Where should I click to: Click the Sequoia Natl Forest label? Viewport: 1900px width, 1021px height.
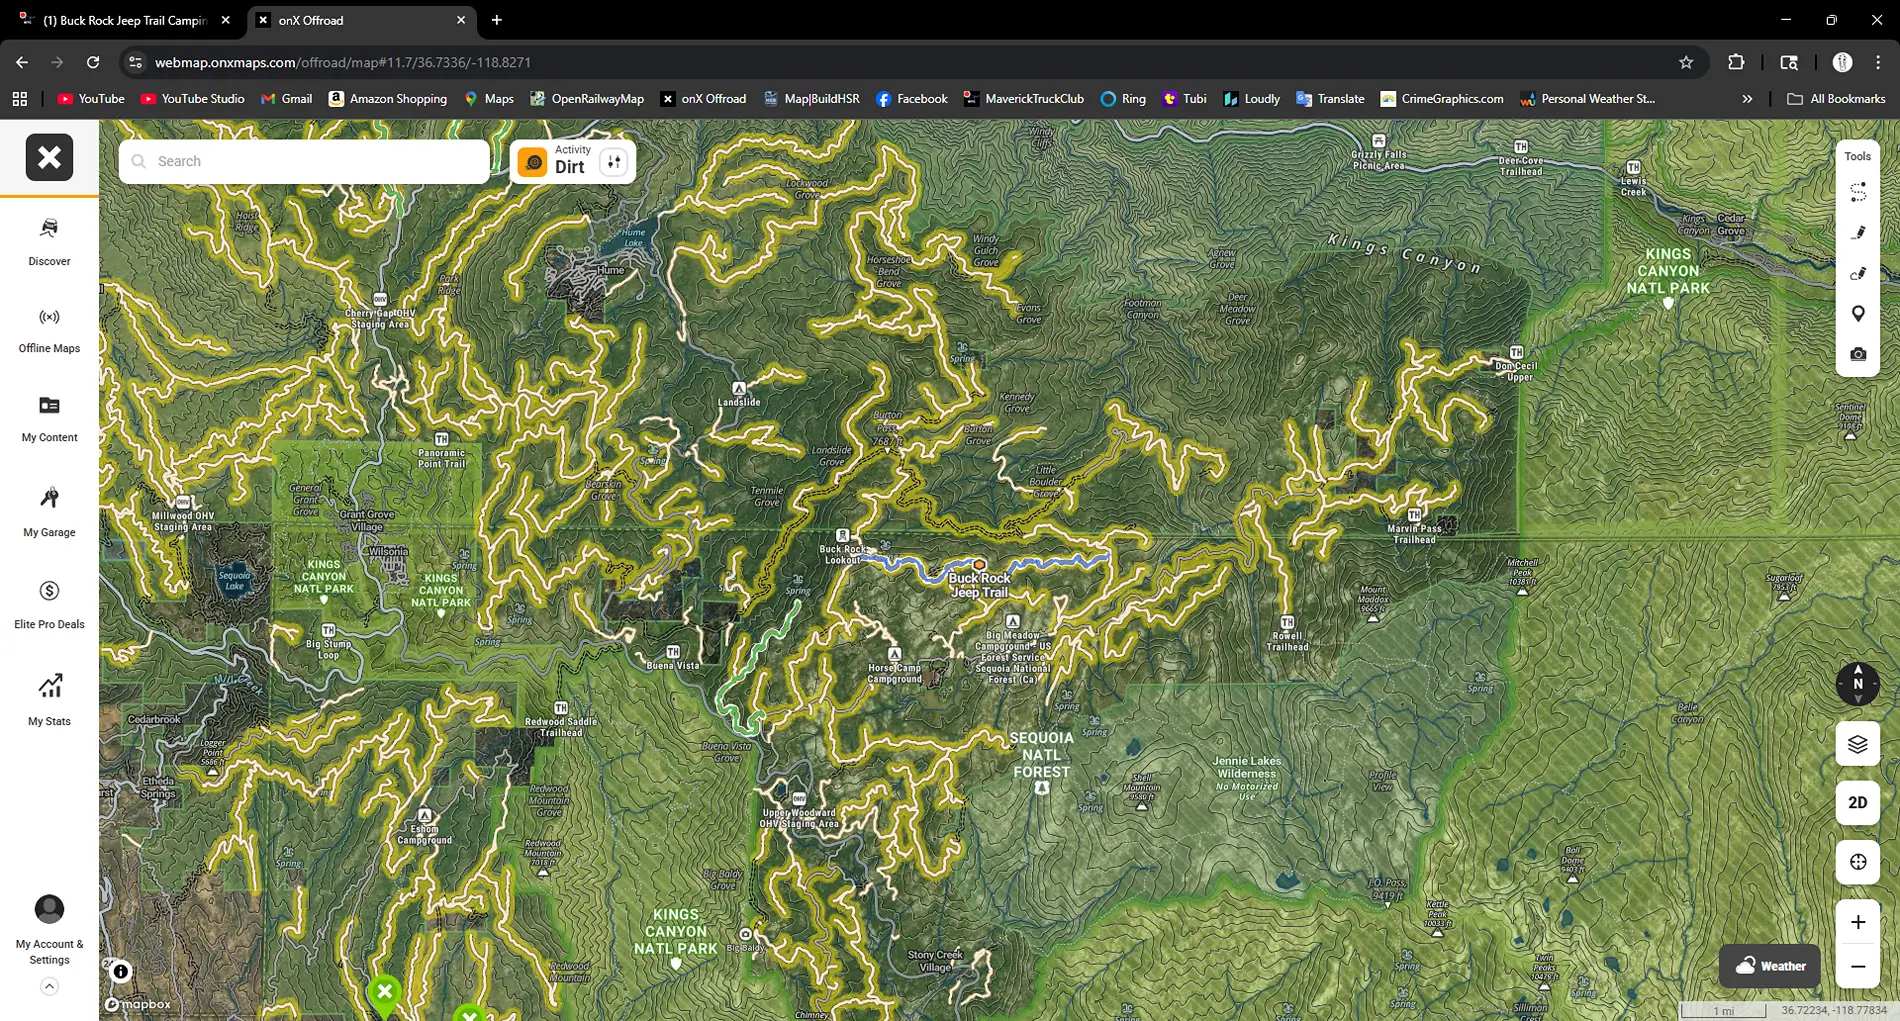(x=1041, y=755)
